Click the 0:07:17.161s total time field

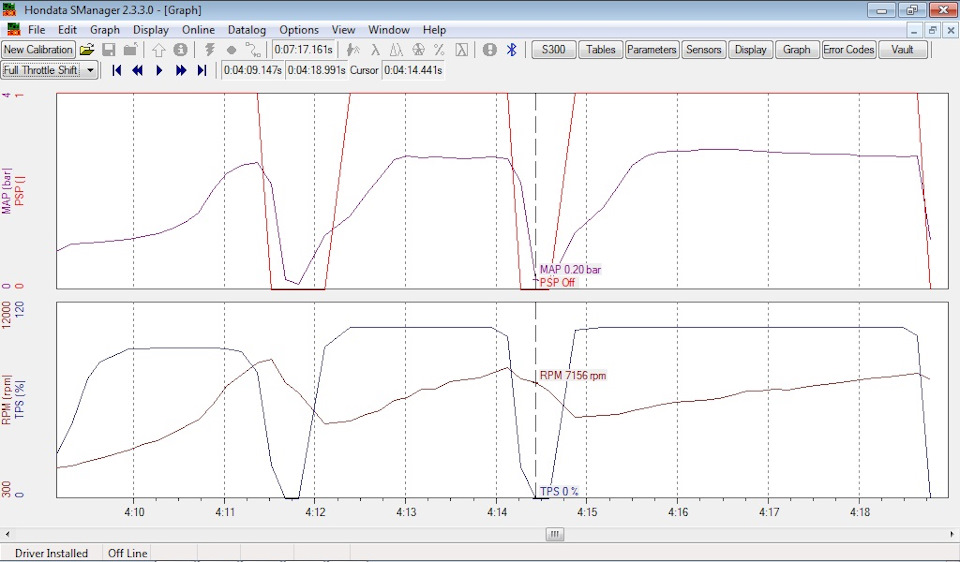point(303,50)
